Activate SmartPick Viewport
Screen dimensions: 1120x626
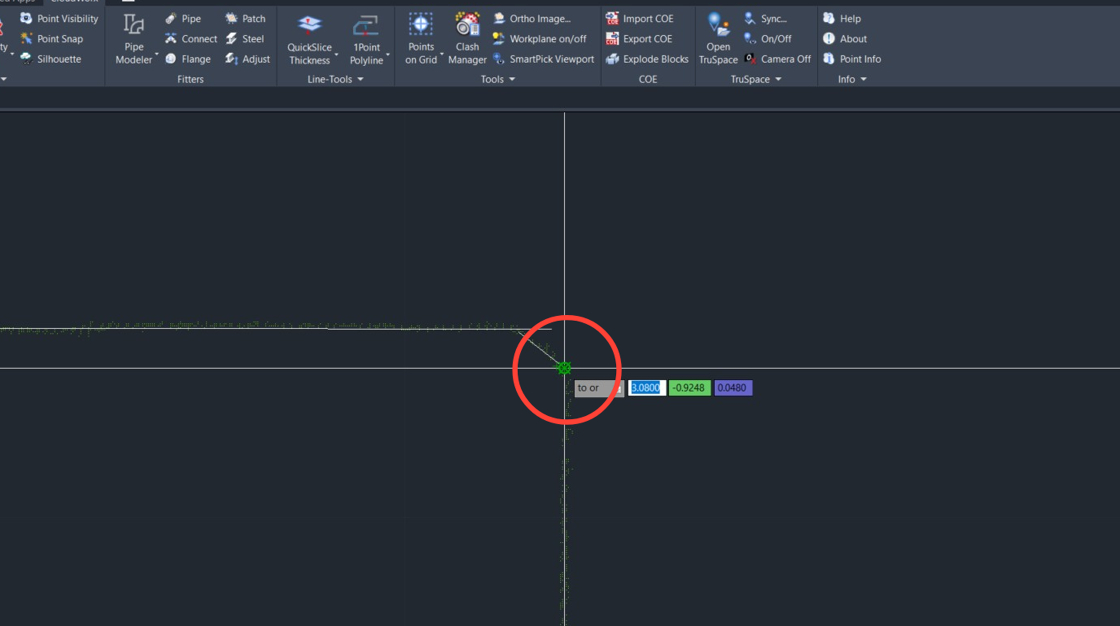(x=543, y=59)
